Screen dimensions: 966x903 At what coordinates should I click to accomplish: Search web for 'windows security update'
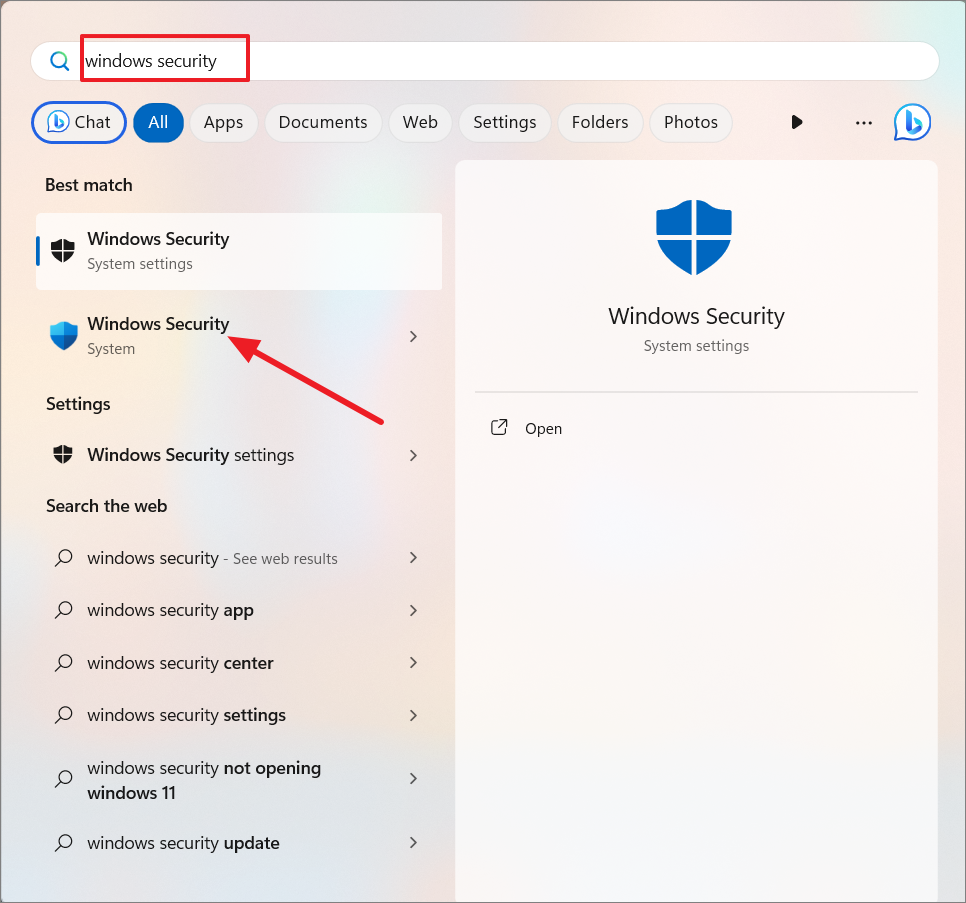coord(239,843)
